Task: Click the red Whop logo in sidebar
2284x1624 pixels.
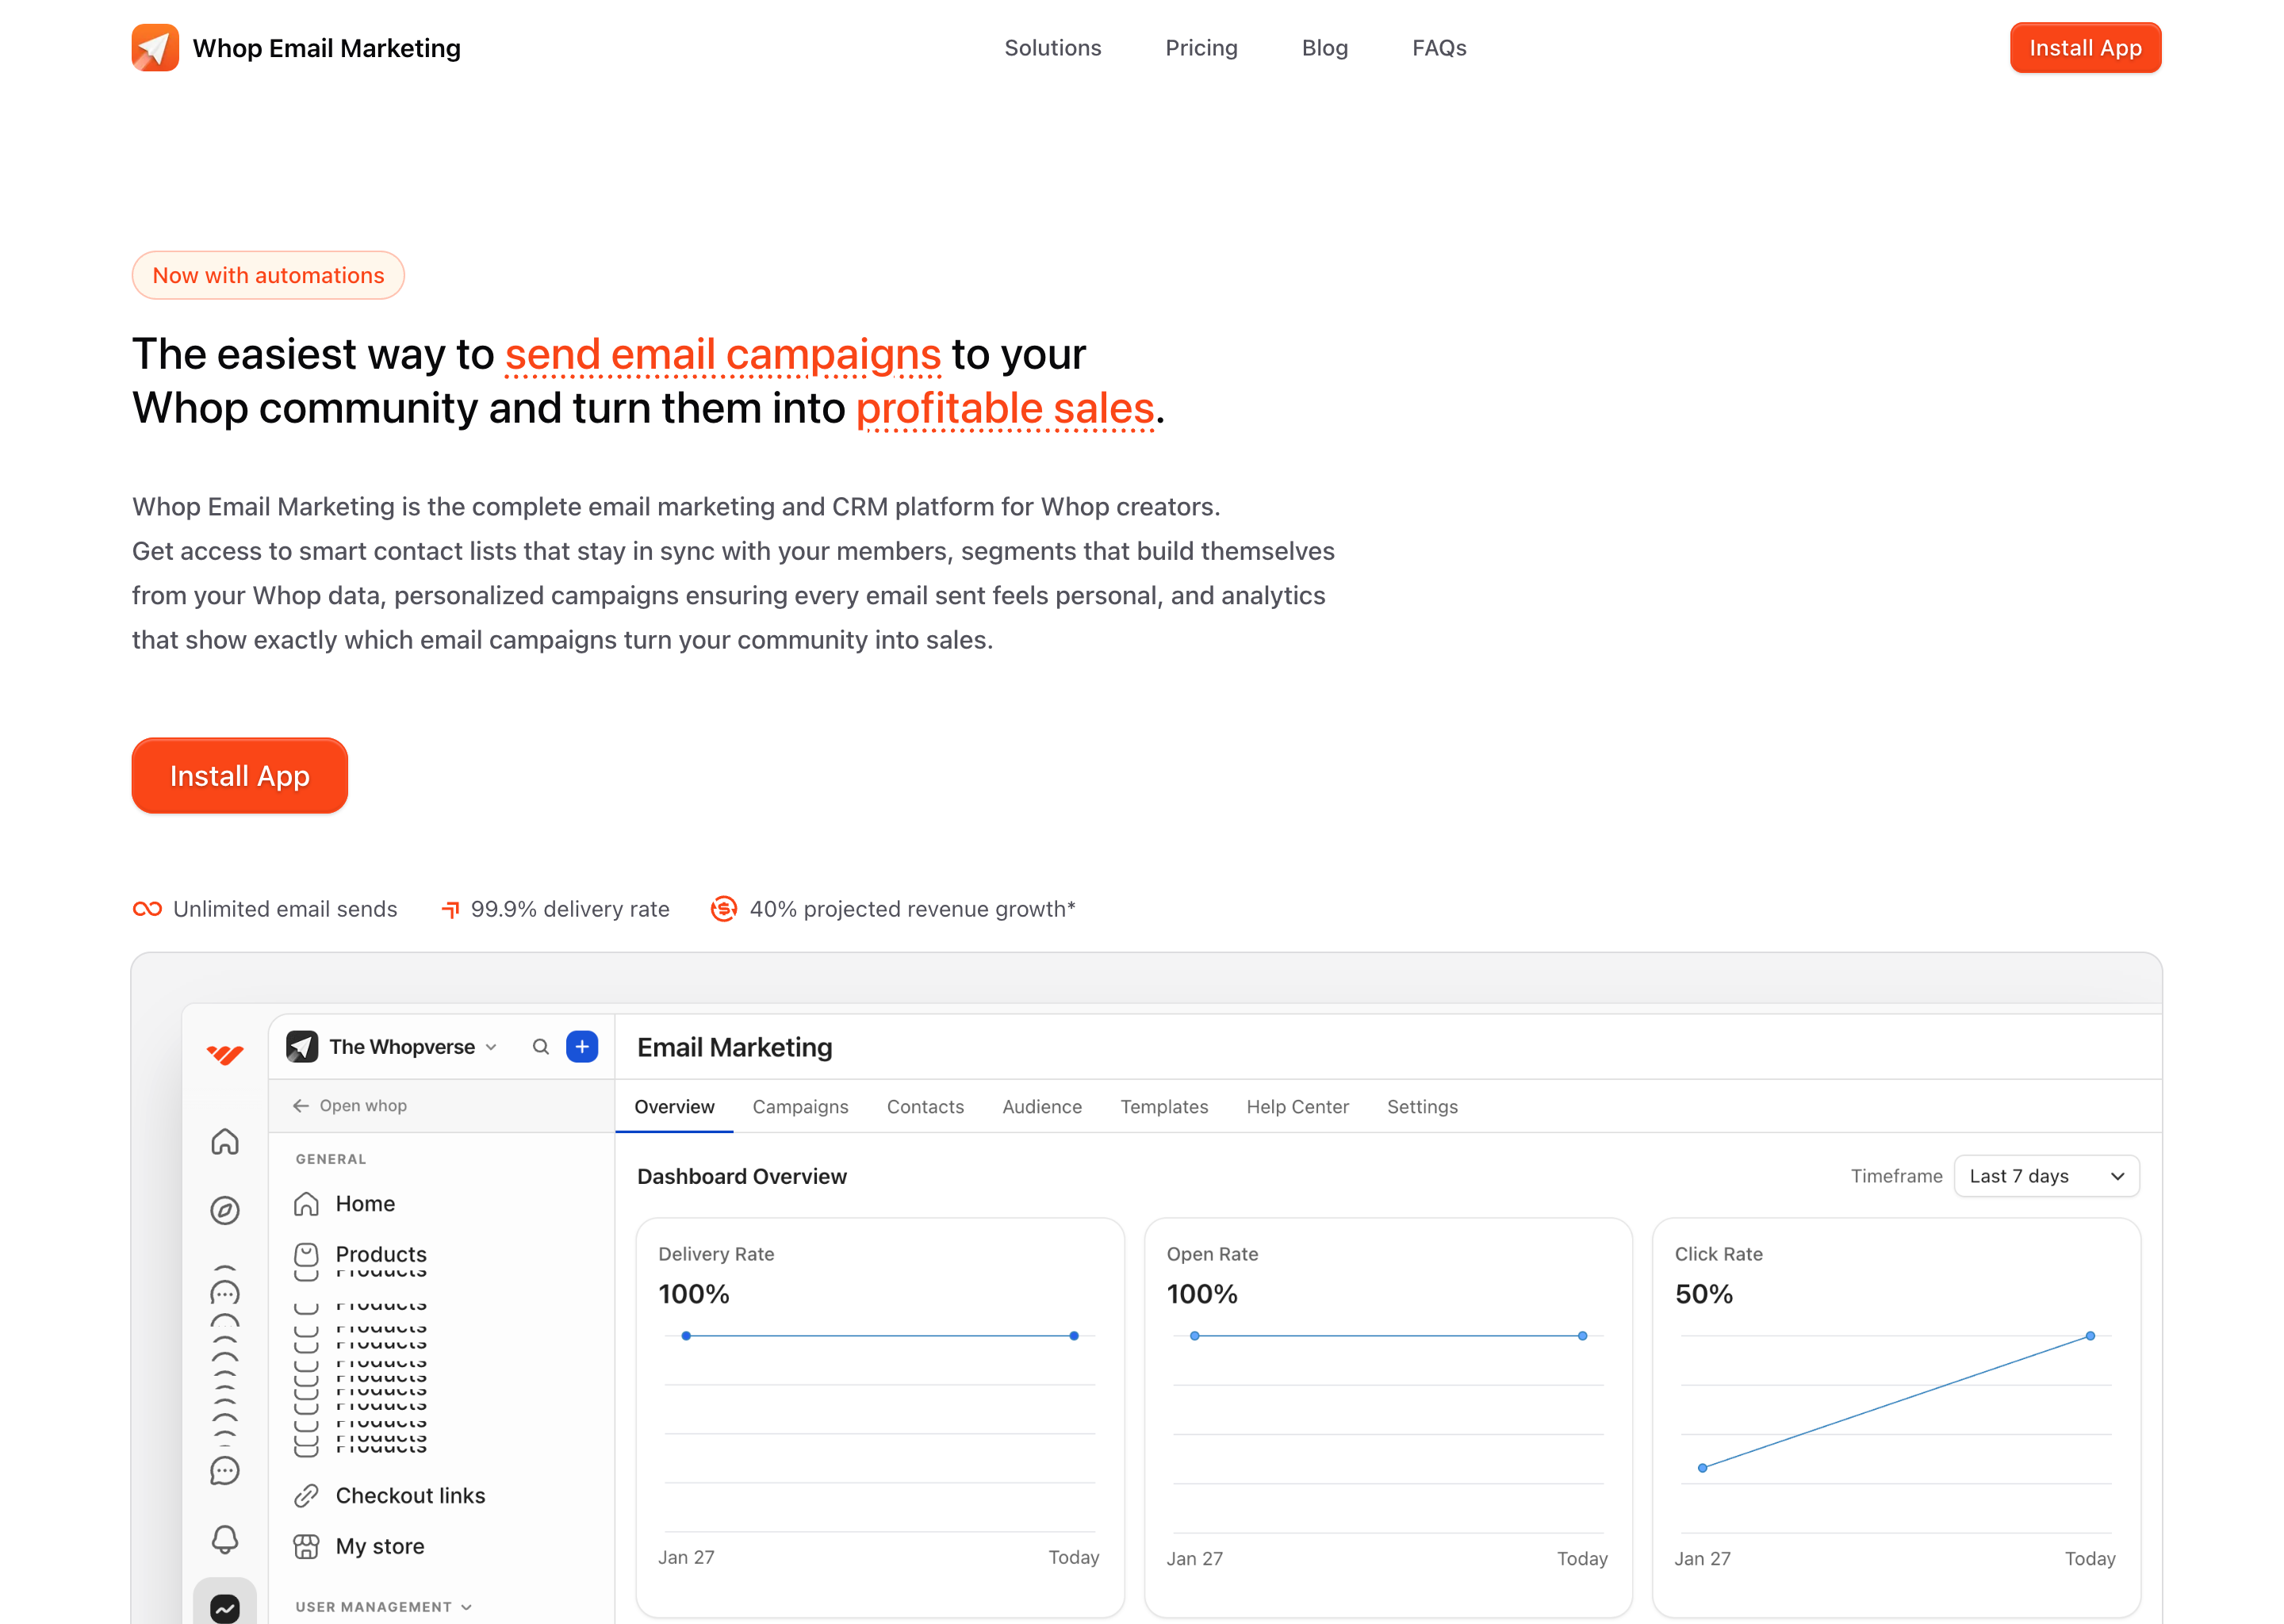Action: (224, 1054)
